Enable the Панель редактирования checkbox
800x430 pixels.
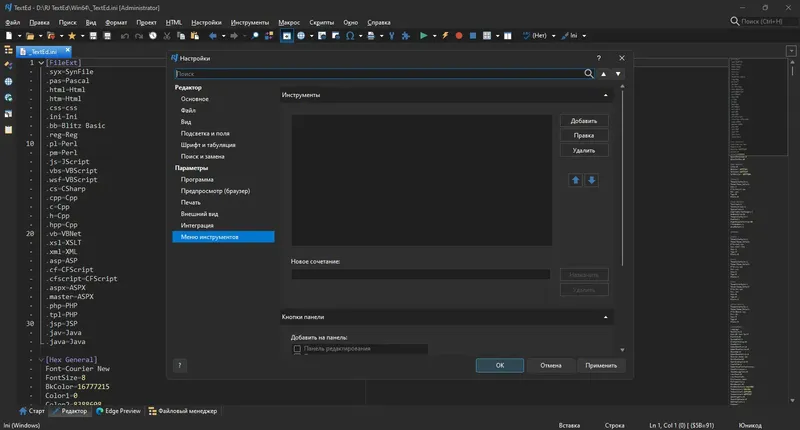click(x=297, y=349)
